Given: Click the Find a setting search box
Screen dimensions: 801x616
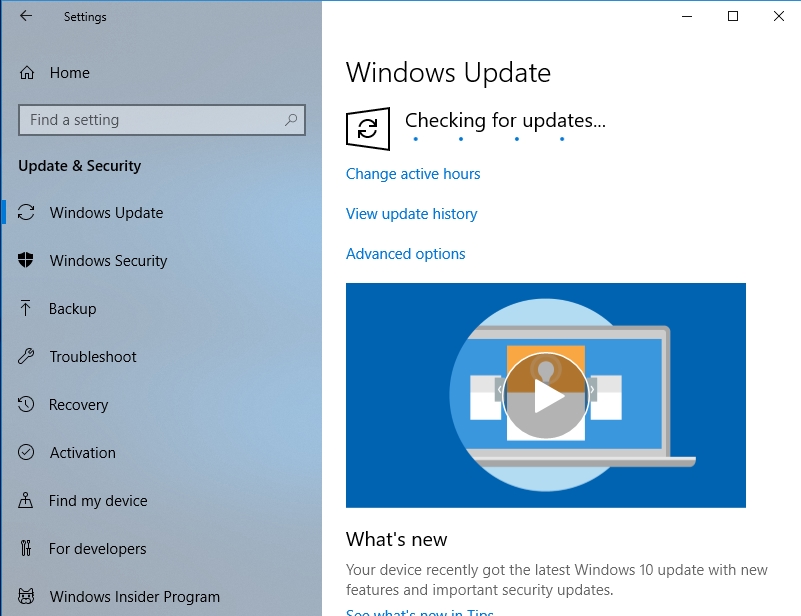Looking at the screenshot, I should click(150, 120).
